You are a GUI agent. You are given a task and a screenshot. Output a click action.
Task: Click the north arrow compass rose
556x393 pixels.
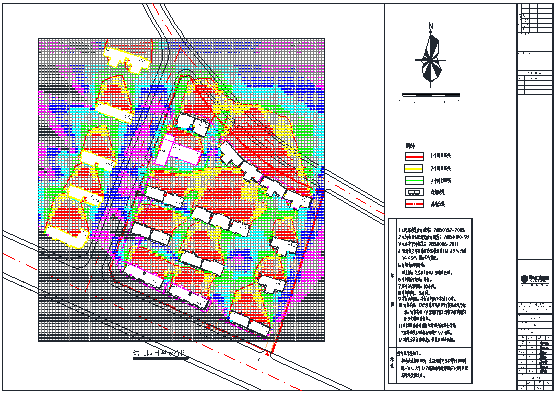pyautogui.click(x=430, y=56)
